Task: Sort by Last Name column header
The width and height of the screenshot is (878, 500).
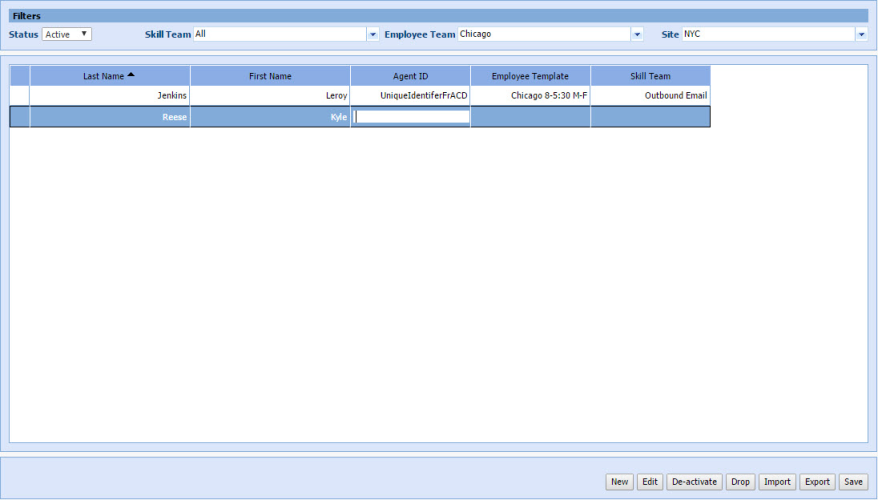Action: click(109, 76)
